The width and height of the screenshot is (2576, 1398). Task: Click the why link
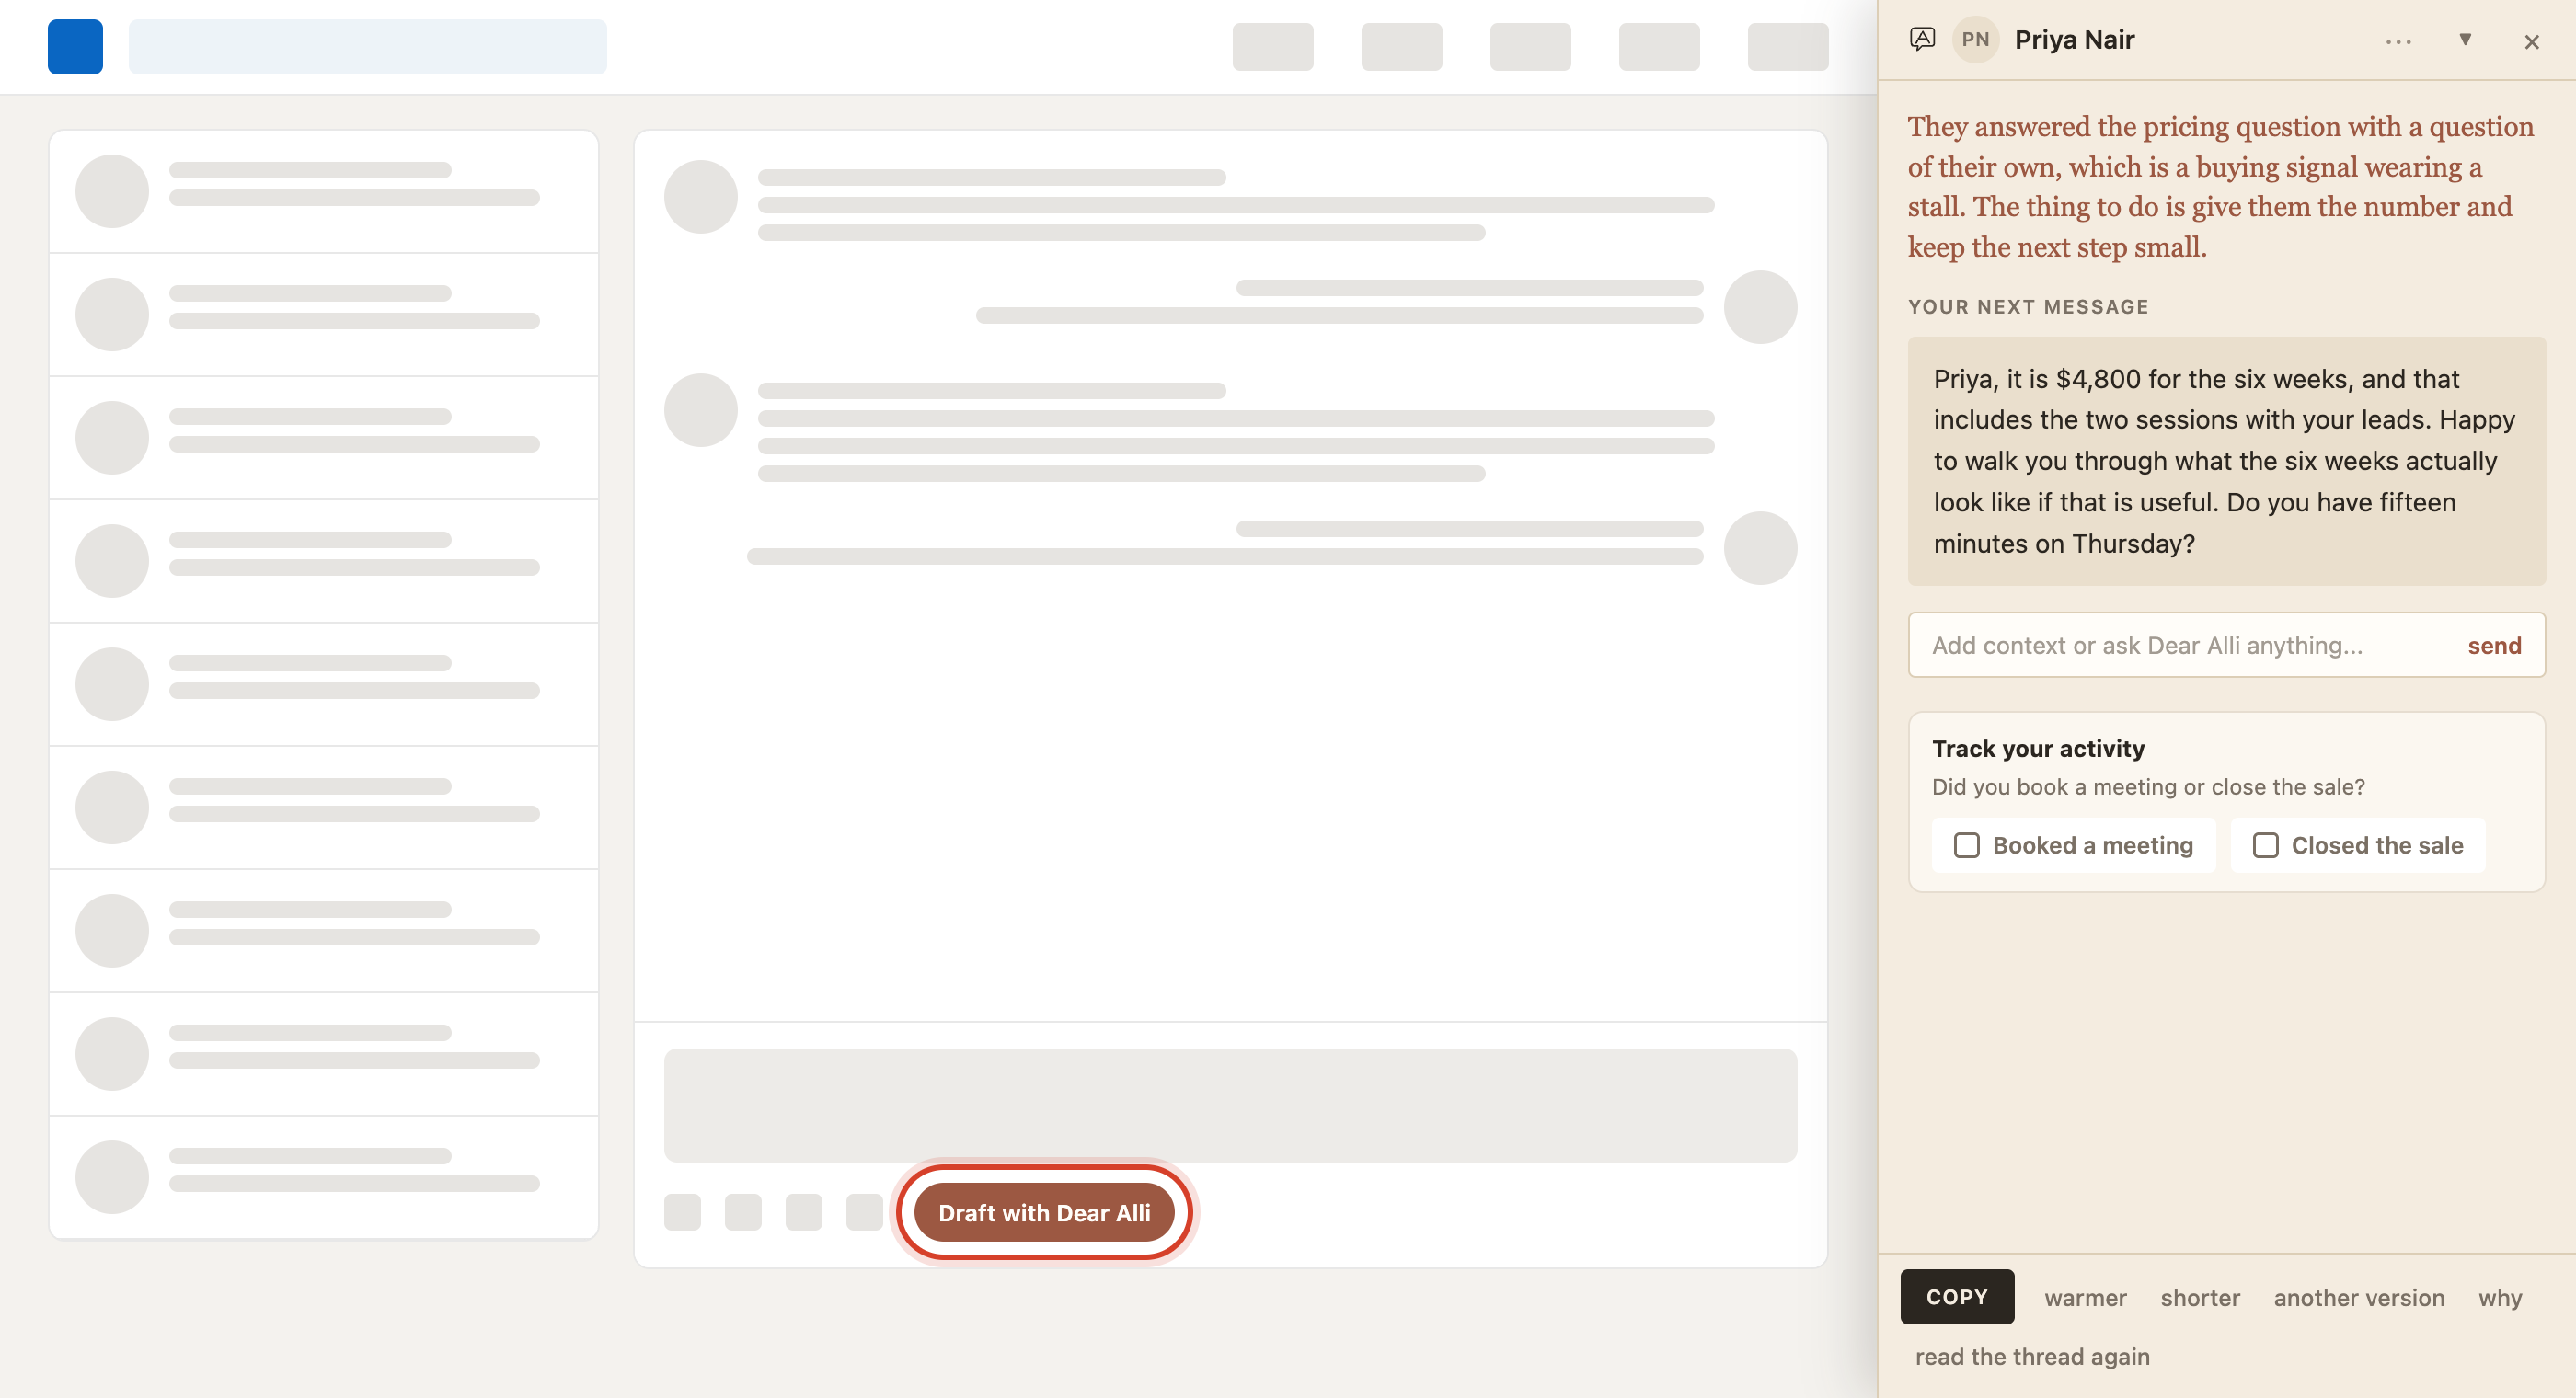[x=2500, y=1297]
